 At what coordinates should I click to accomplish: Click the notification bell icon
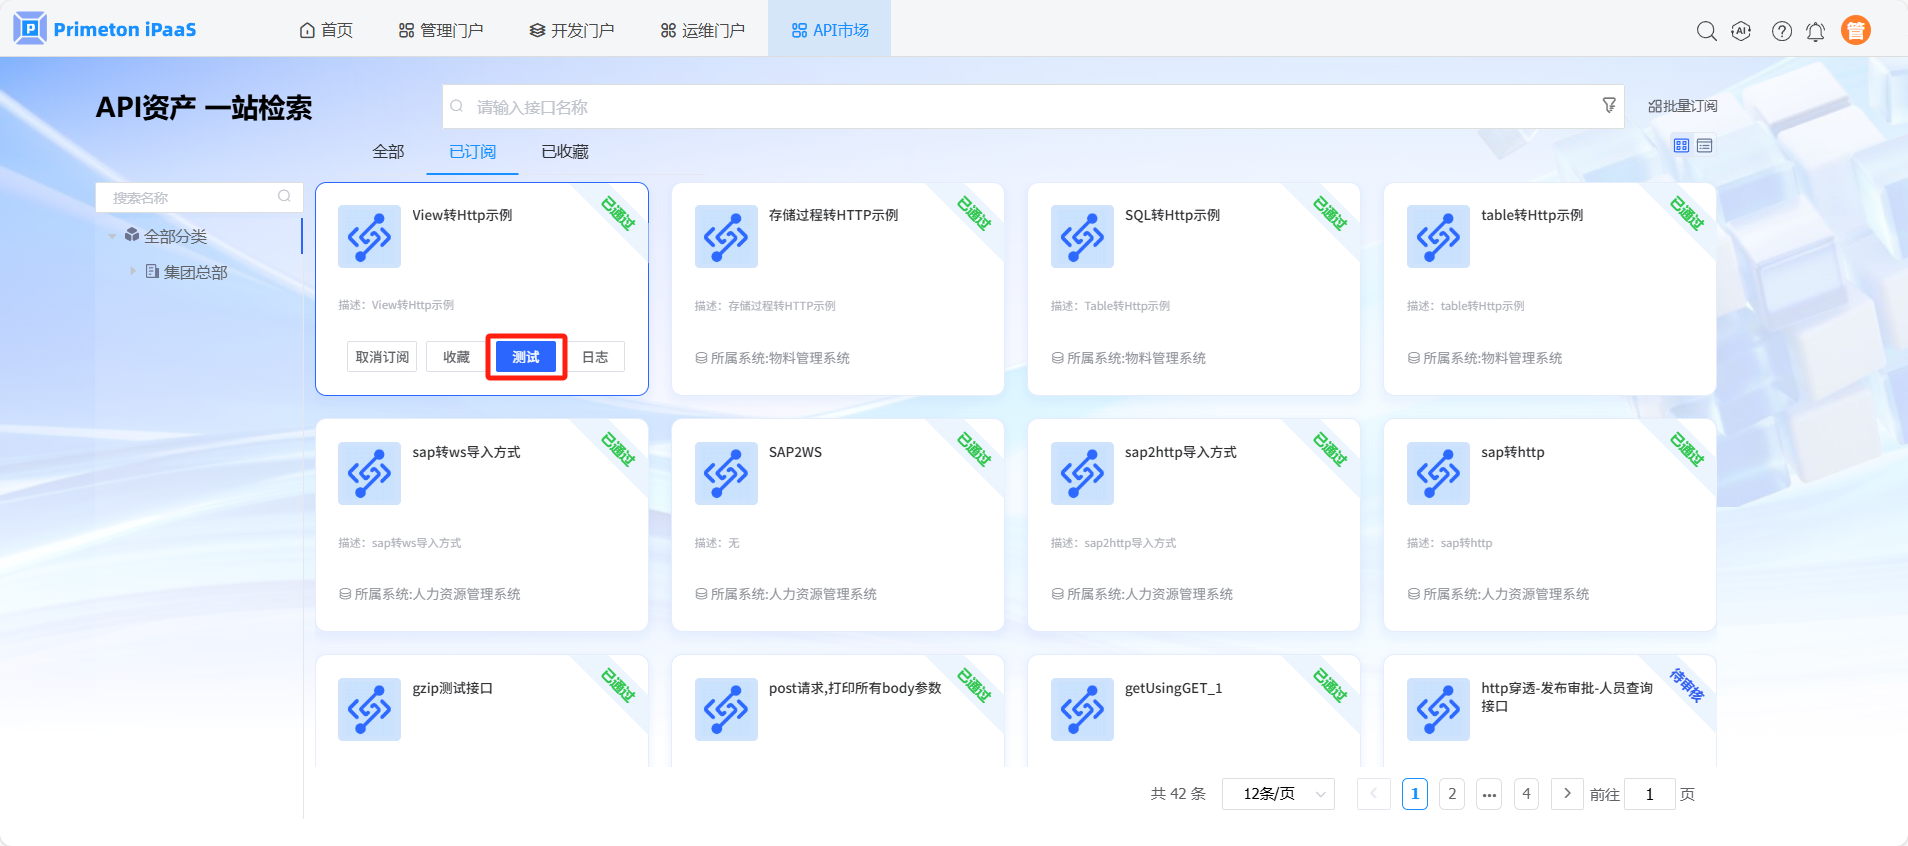point(1815,32)
